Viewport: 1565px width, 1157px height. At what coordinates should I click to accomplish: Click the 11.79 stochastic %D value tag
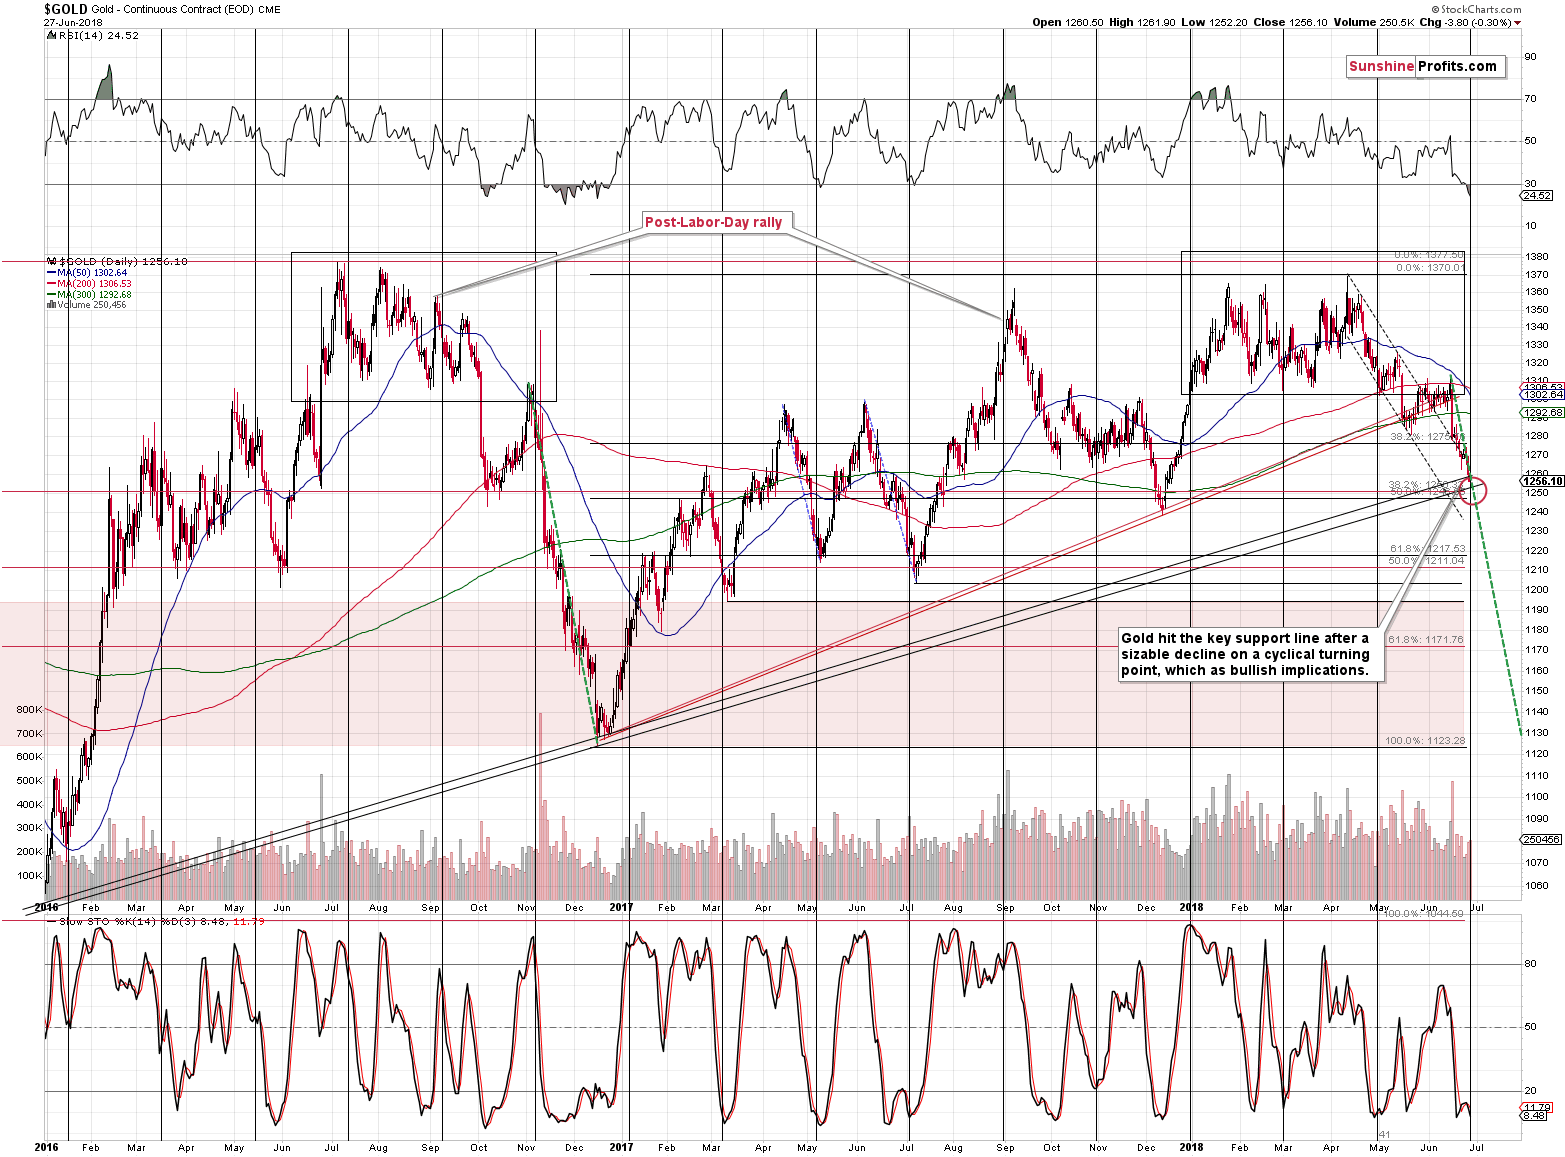[1537, 1107]
